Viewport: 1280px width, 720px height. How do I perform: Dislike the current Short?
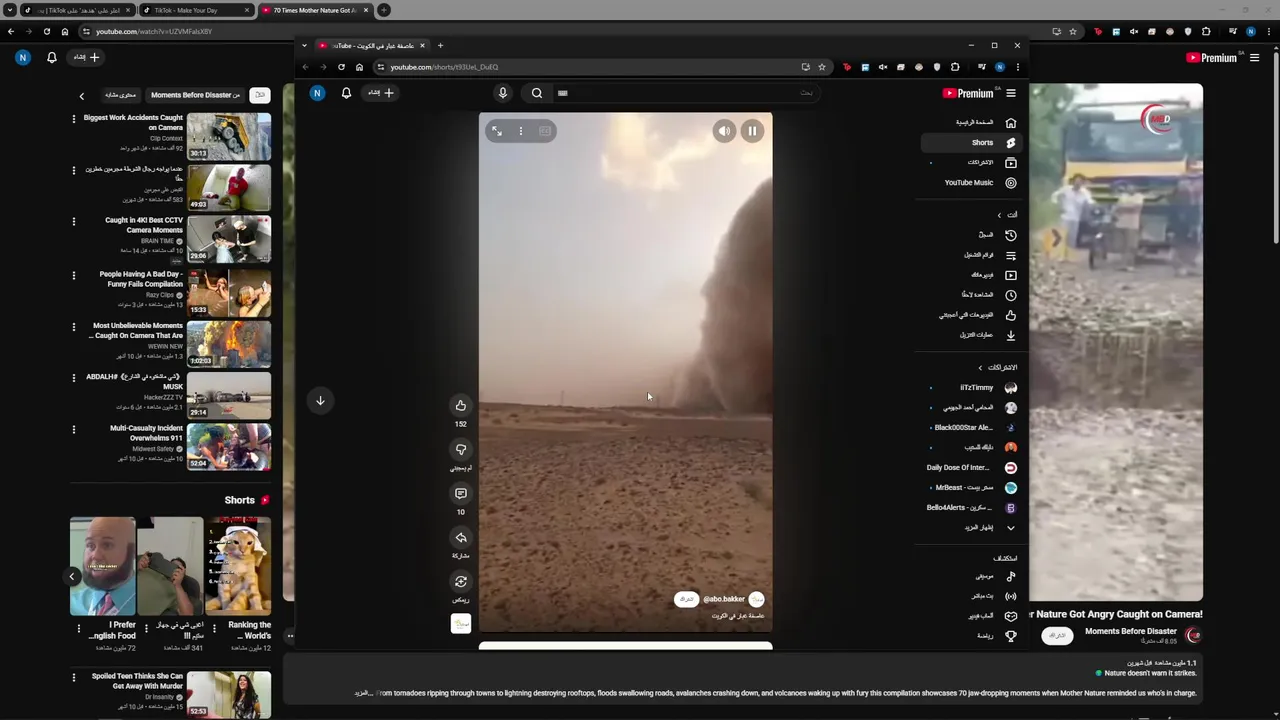(x=461, y=449)
